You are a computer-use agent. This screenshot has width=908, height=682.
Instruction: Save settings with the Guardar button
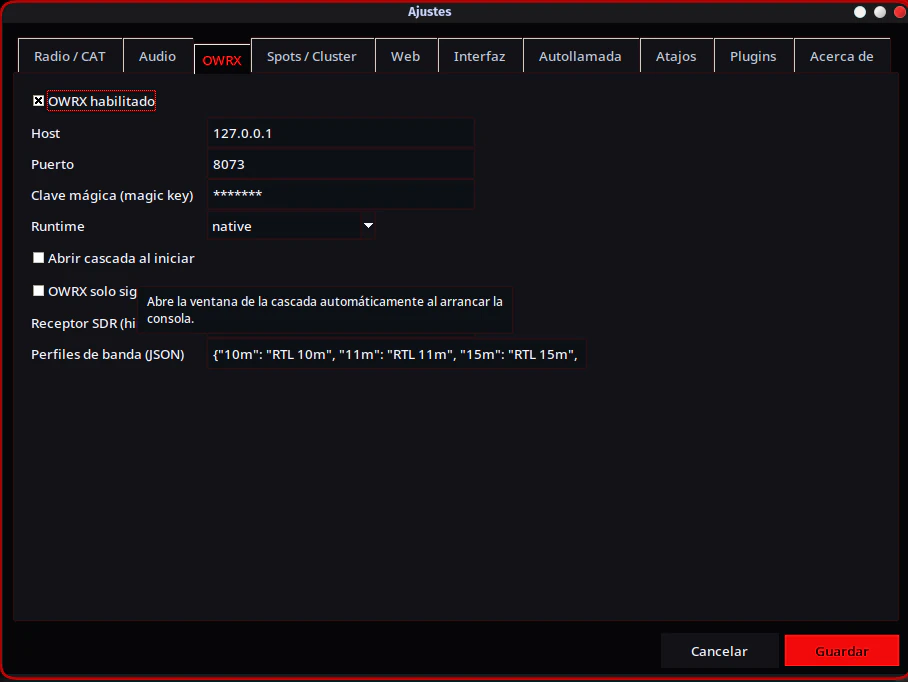(841, 651)
